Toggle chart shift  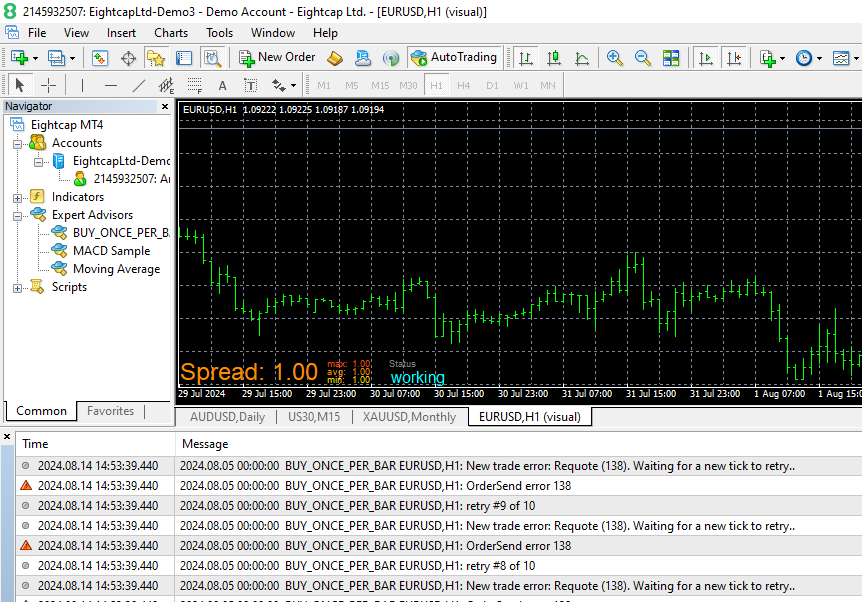tap(734, 58)
